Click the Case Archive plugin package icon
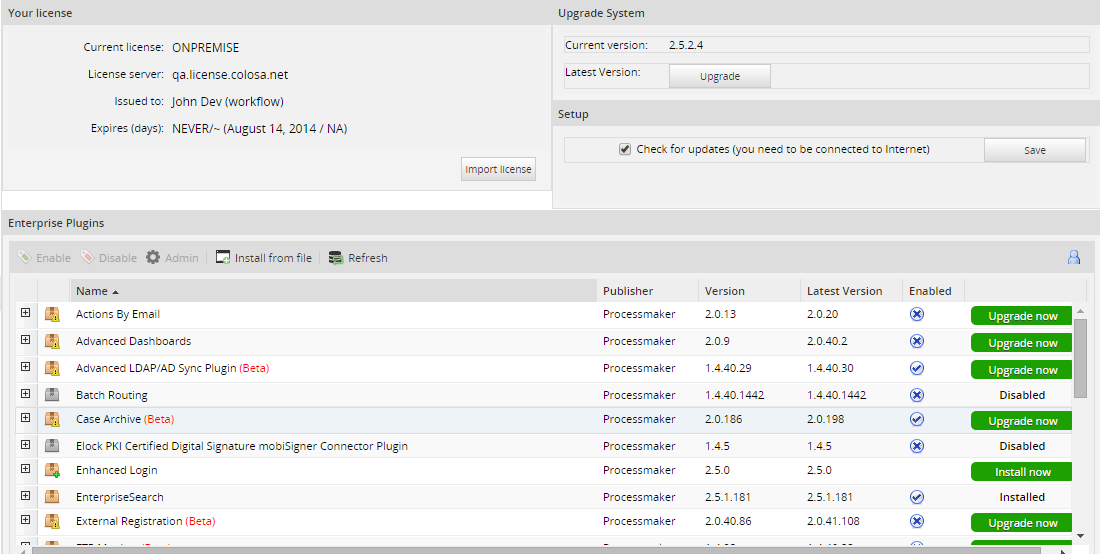 pos(52,420)
